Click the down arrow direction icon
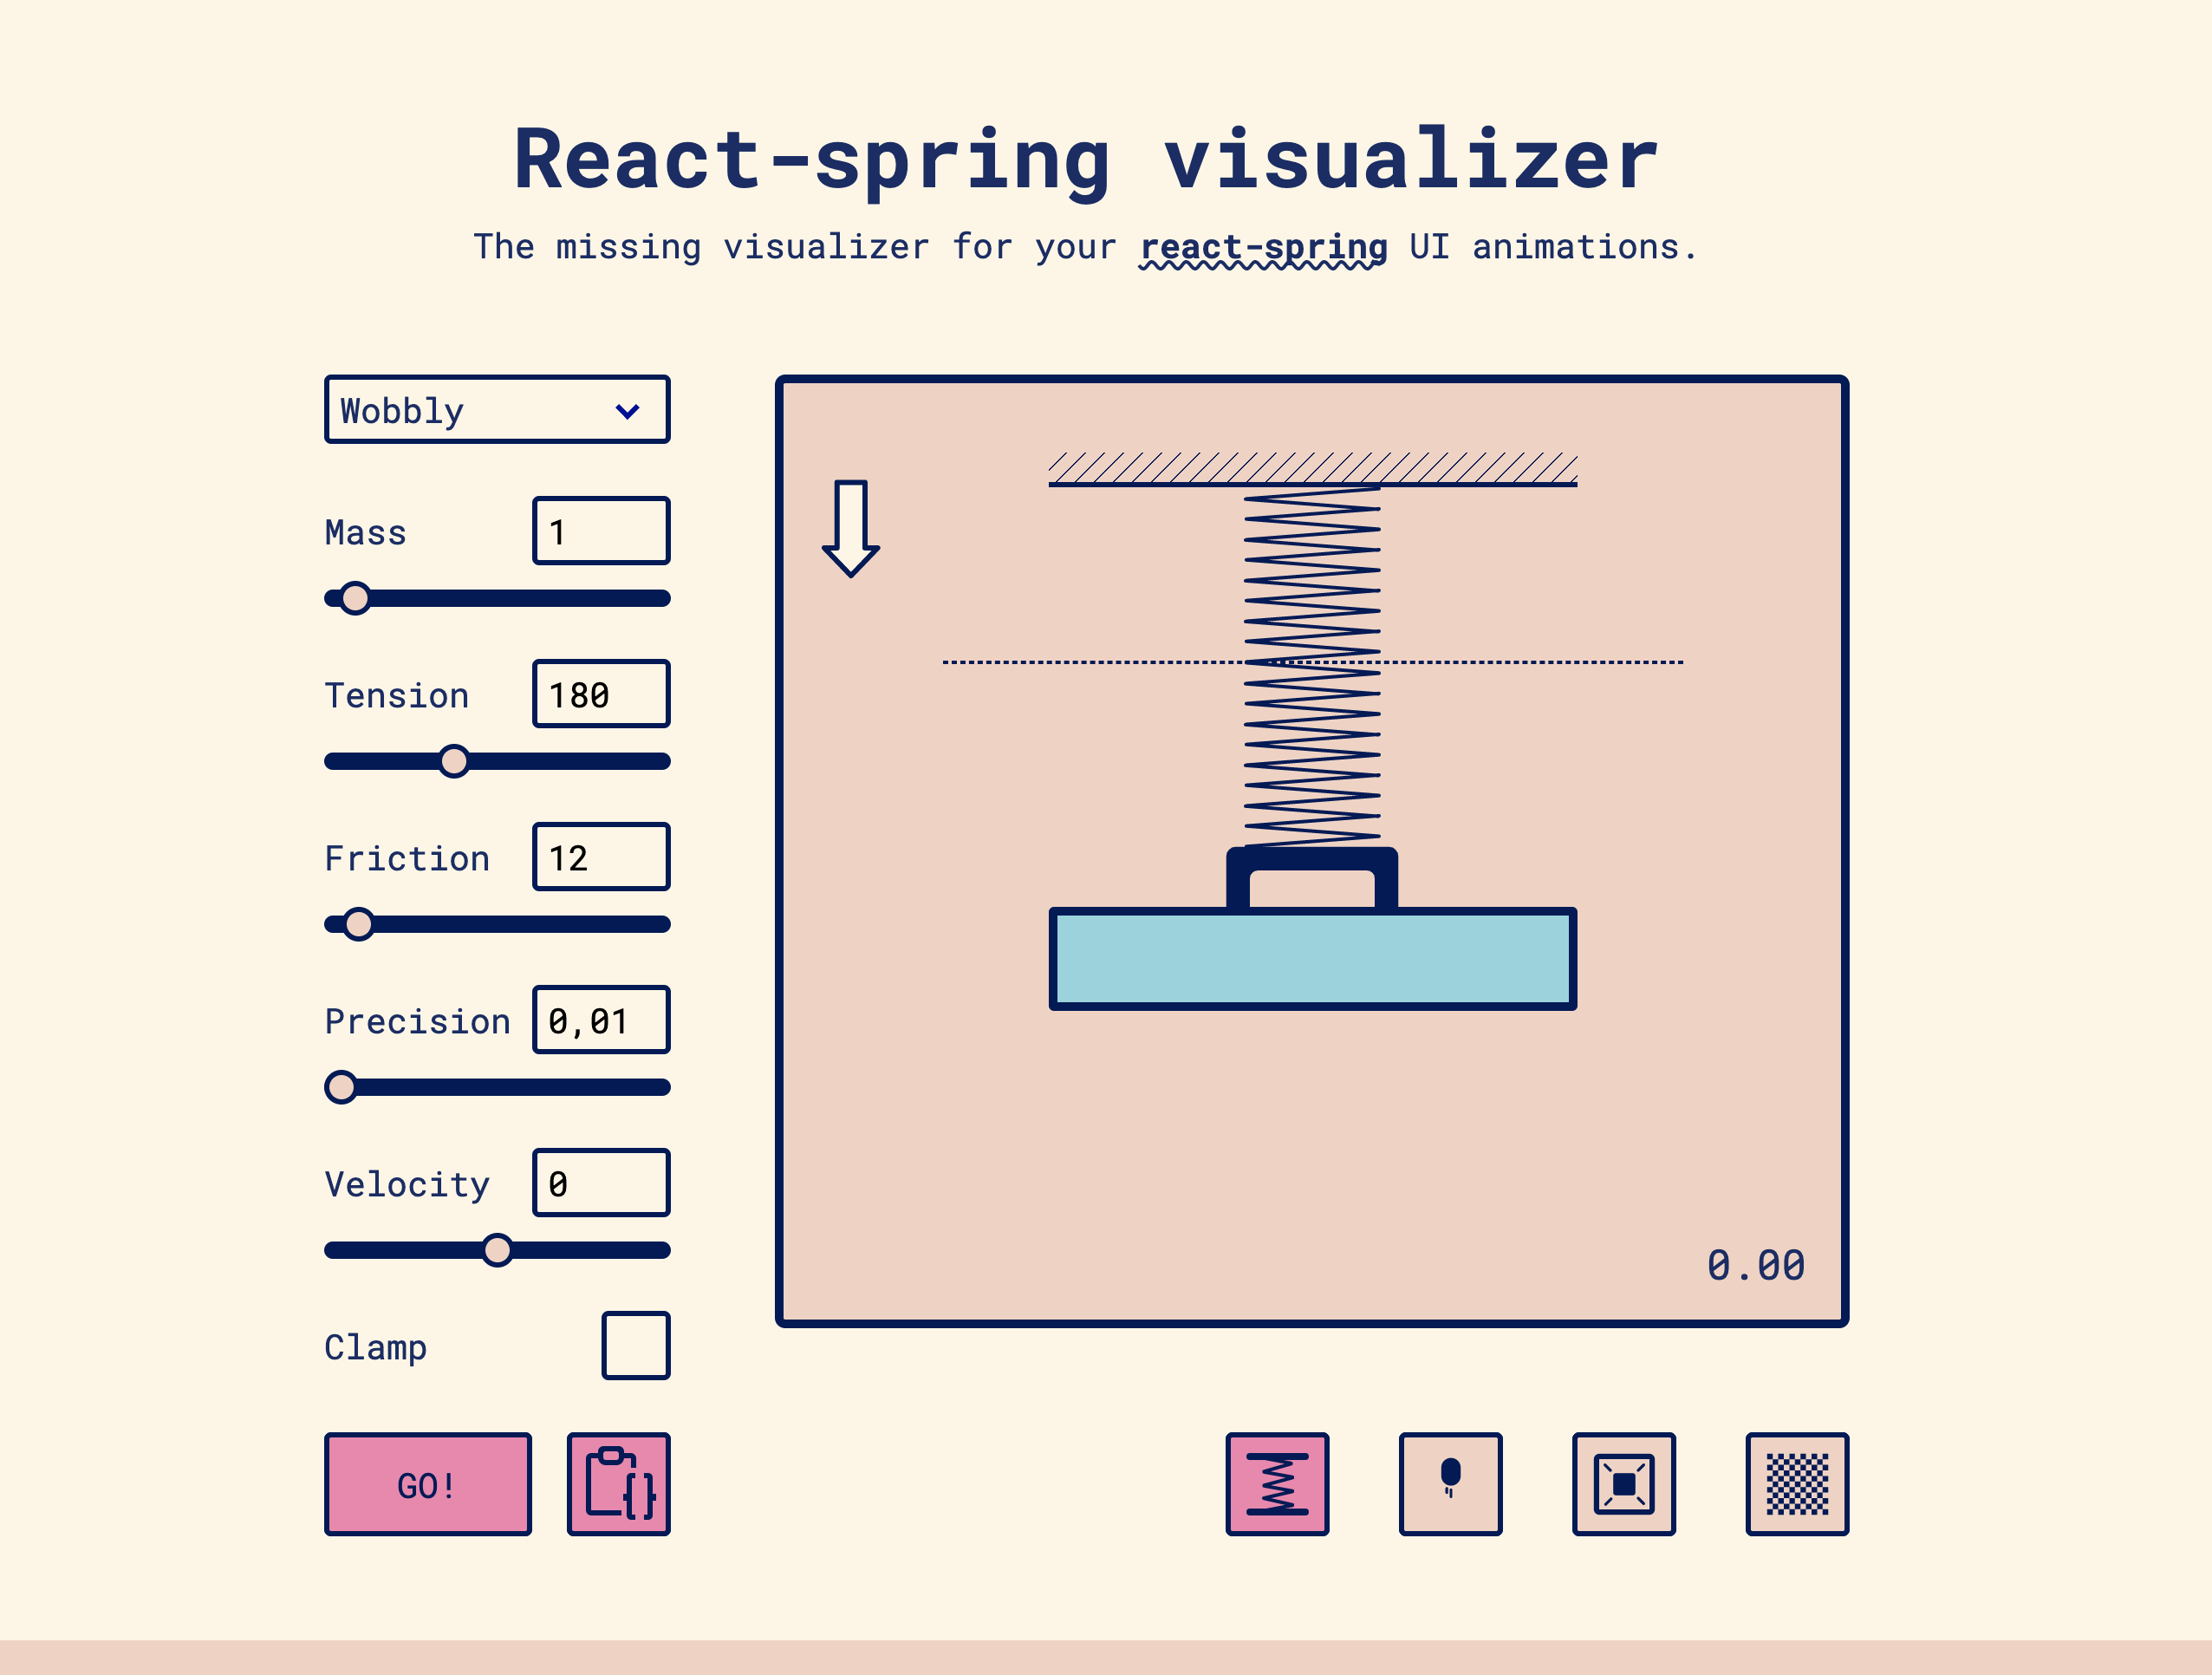The height and width of the screenshot is (1675, 2212). (x=850, y=528)
